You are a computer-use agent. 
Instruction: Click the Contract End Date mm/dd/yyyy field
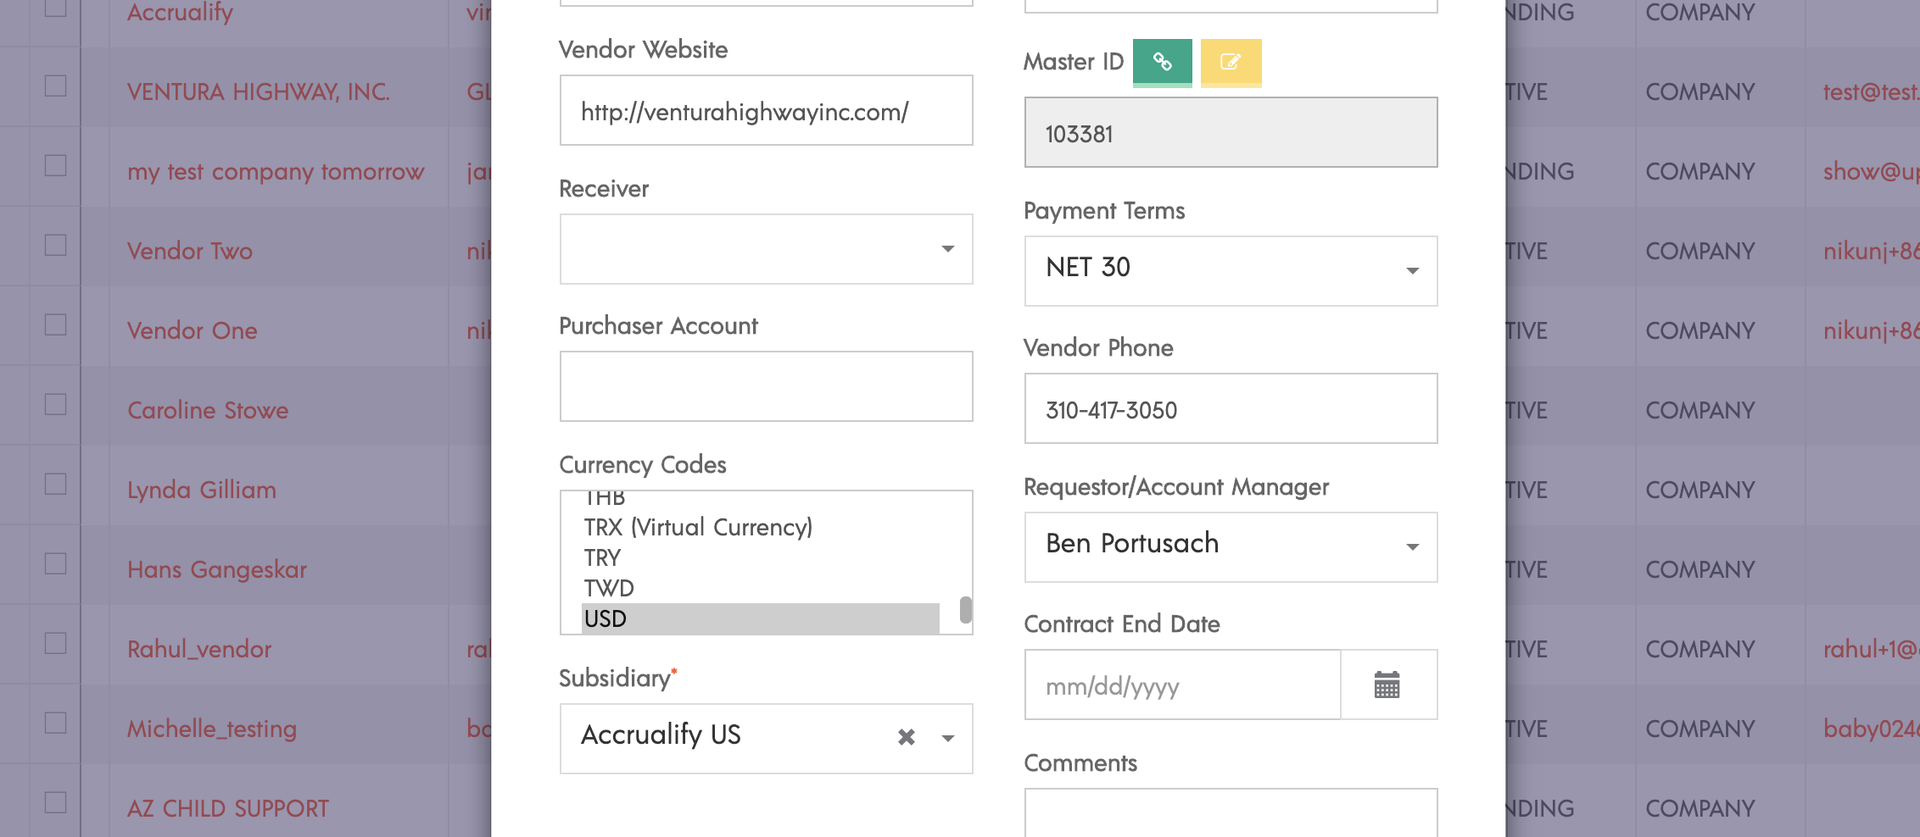click(1183, 685)
